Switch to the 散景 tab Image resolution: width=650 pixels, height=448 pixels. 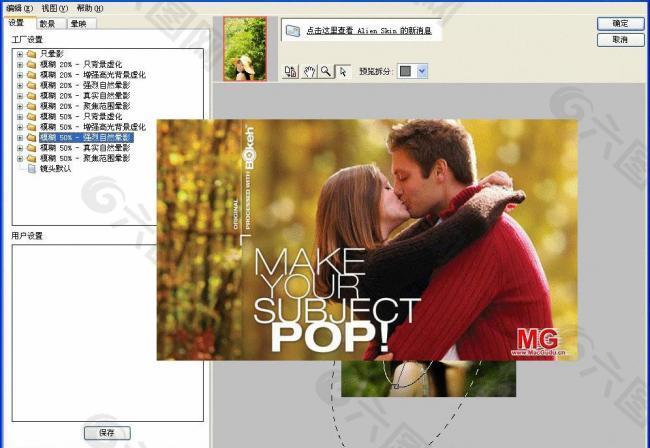coord(47,23)
